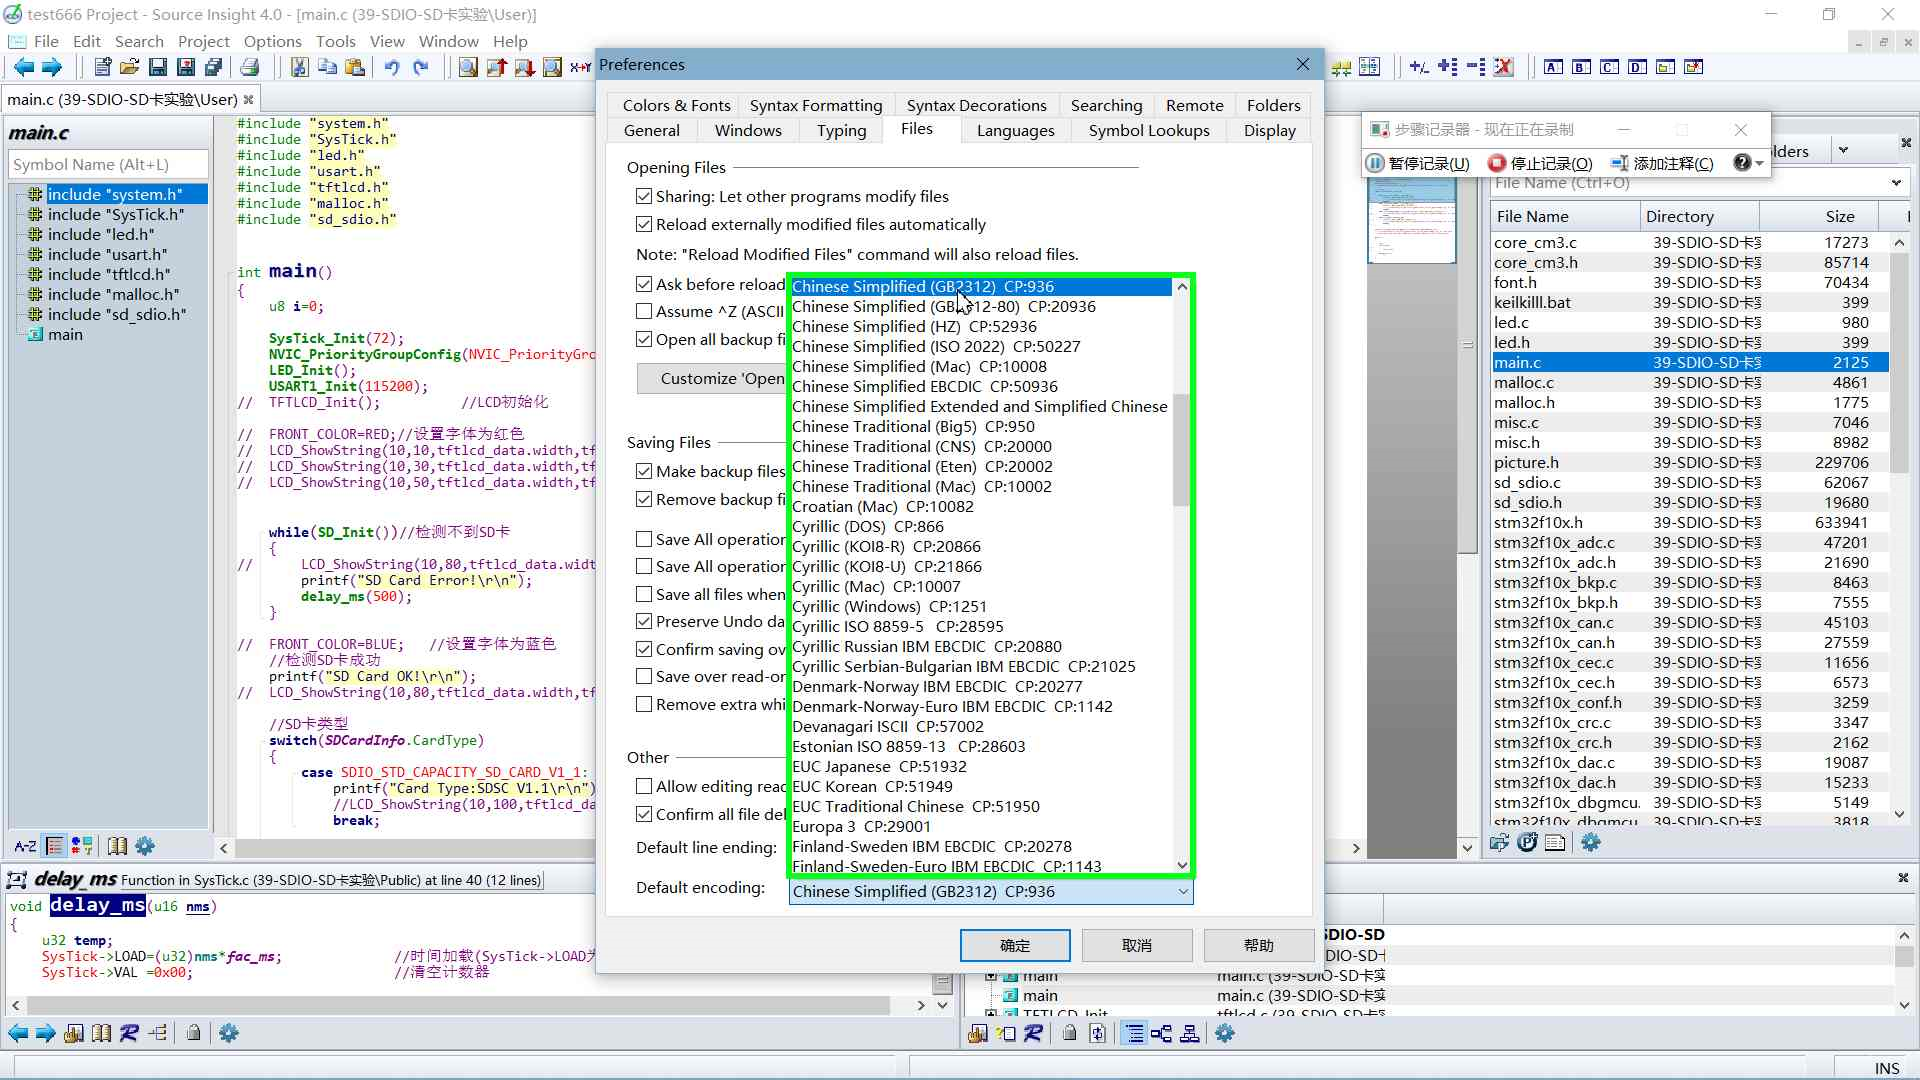Toggle Sharing: Let other programs modify files

coord(644,196)
